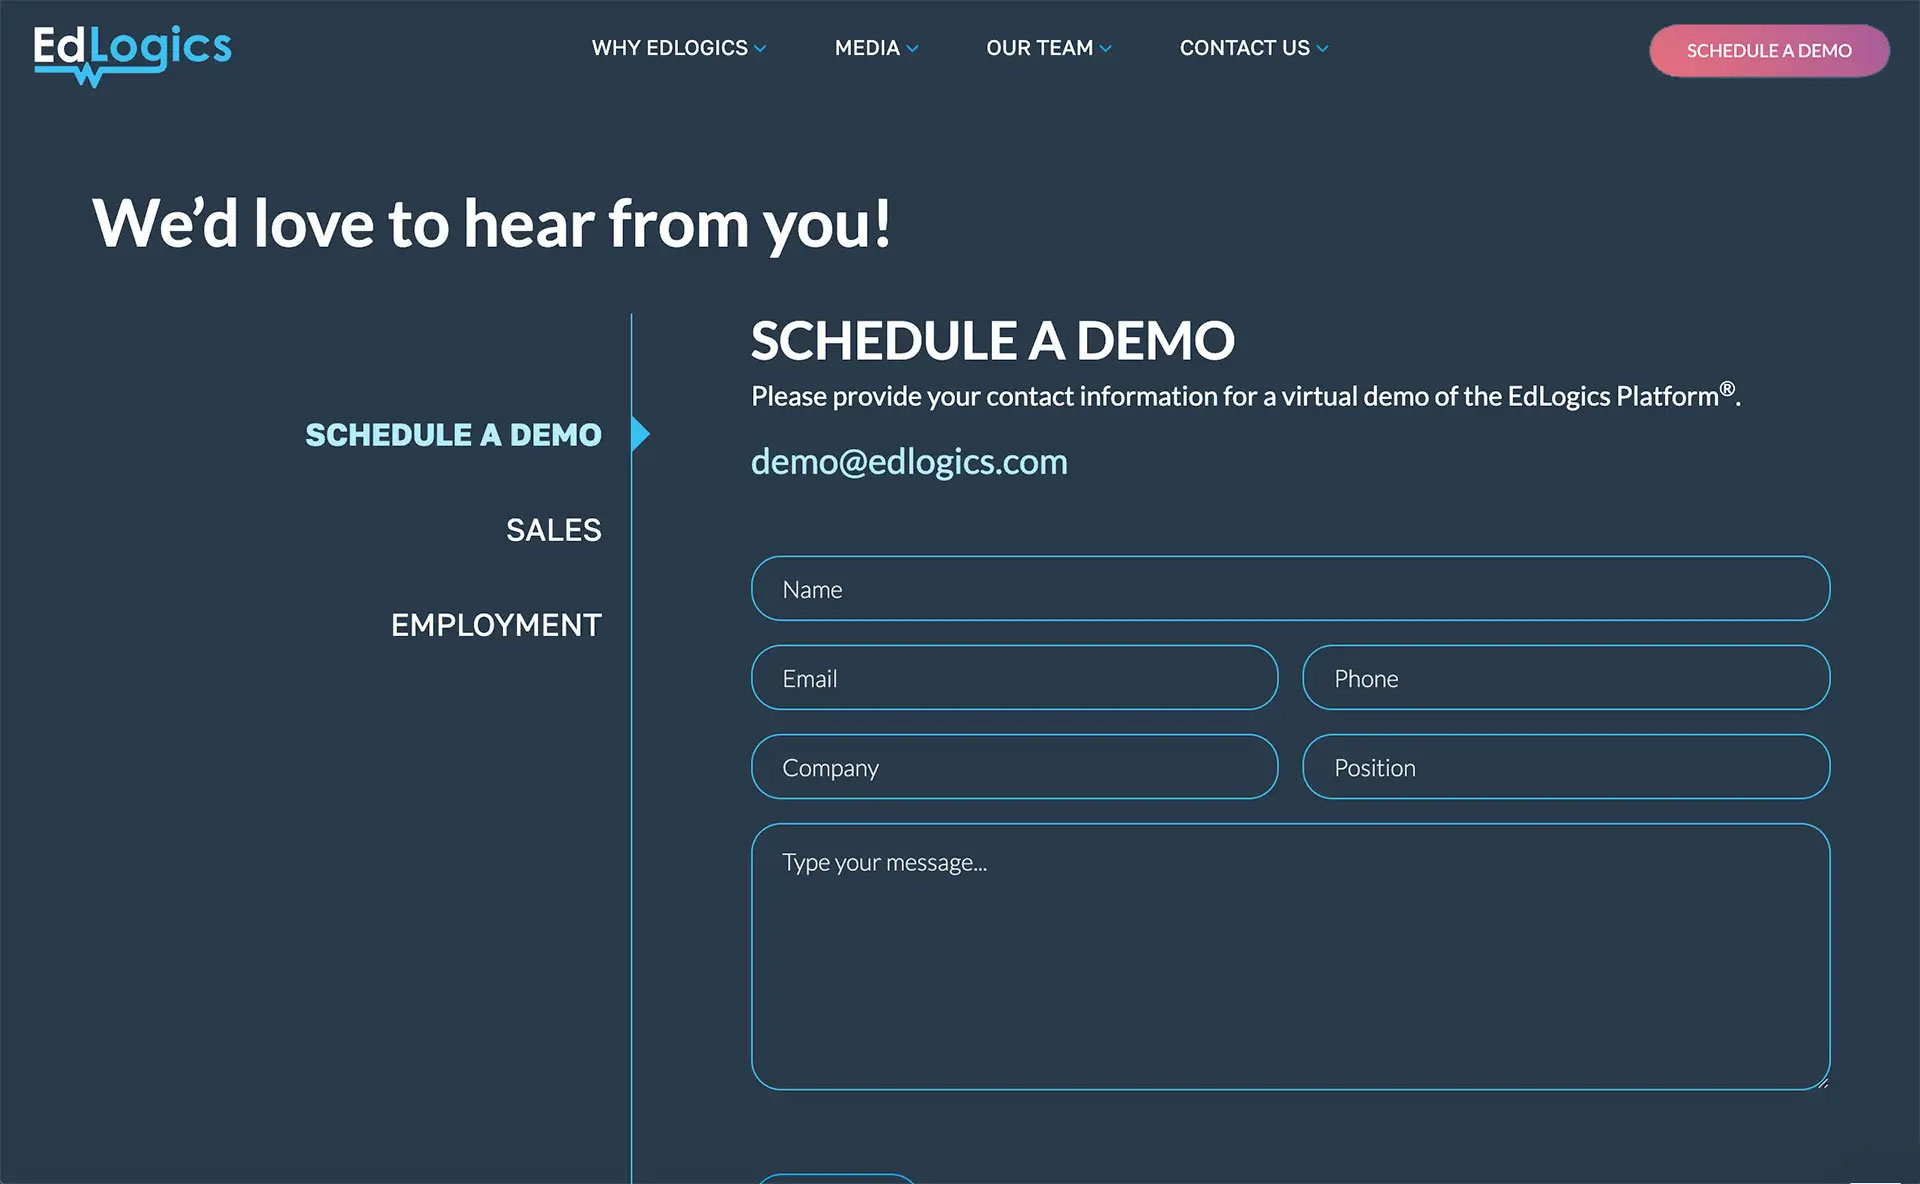Screen dimensions: 1920x1184
Task: Select the Our Team menu item
Action: 1039,48
